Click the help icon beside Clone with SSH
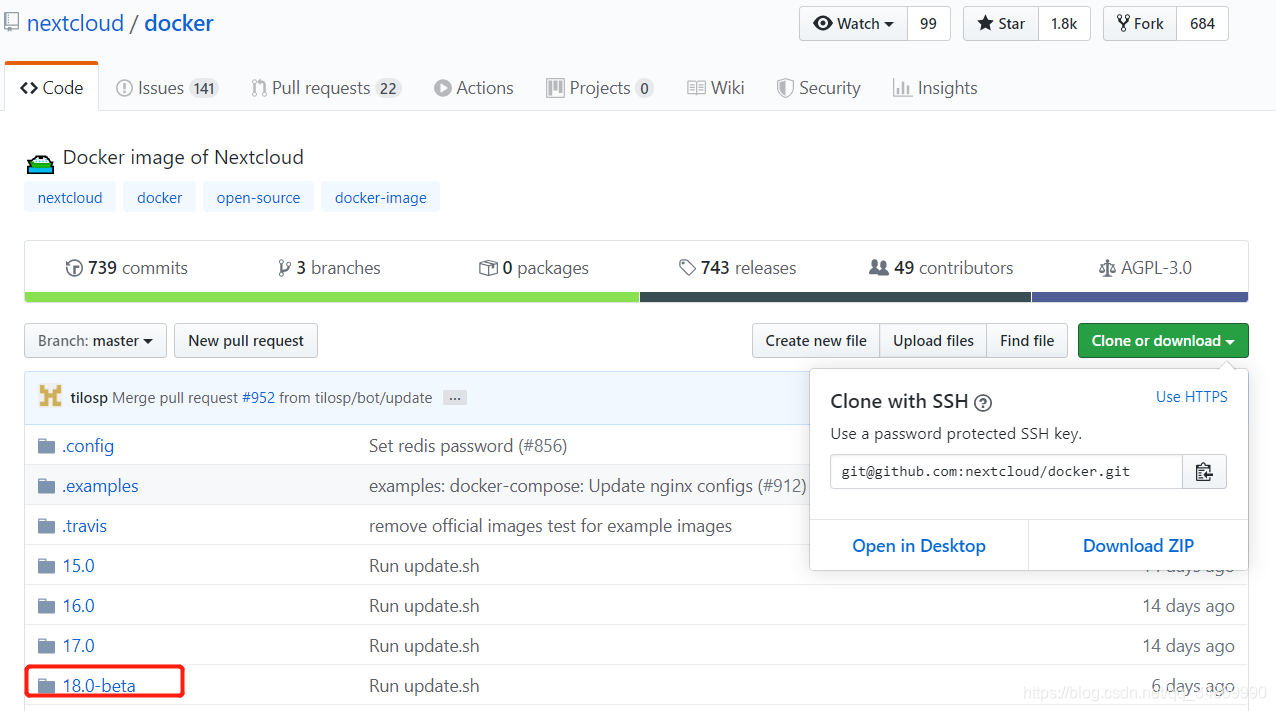 (x=983, y=403)
